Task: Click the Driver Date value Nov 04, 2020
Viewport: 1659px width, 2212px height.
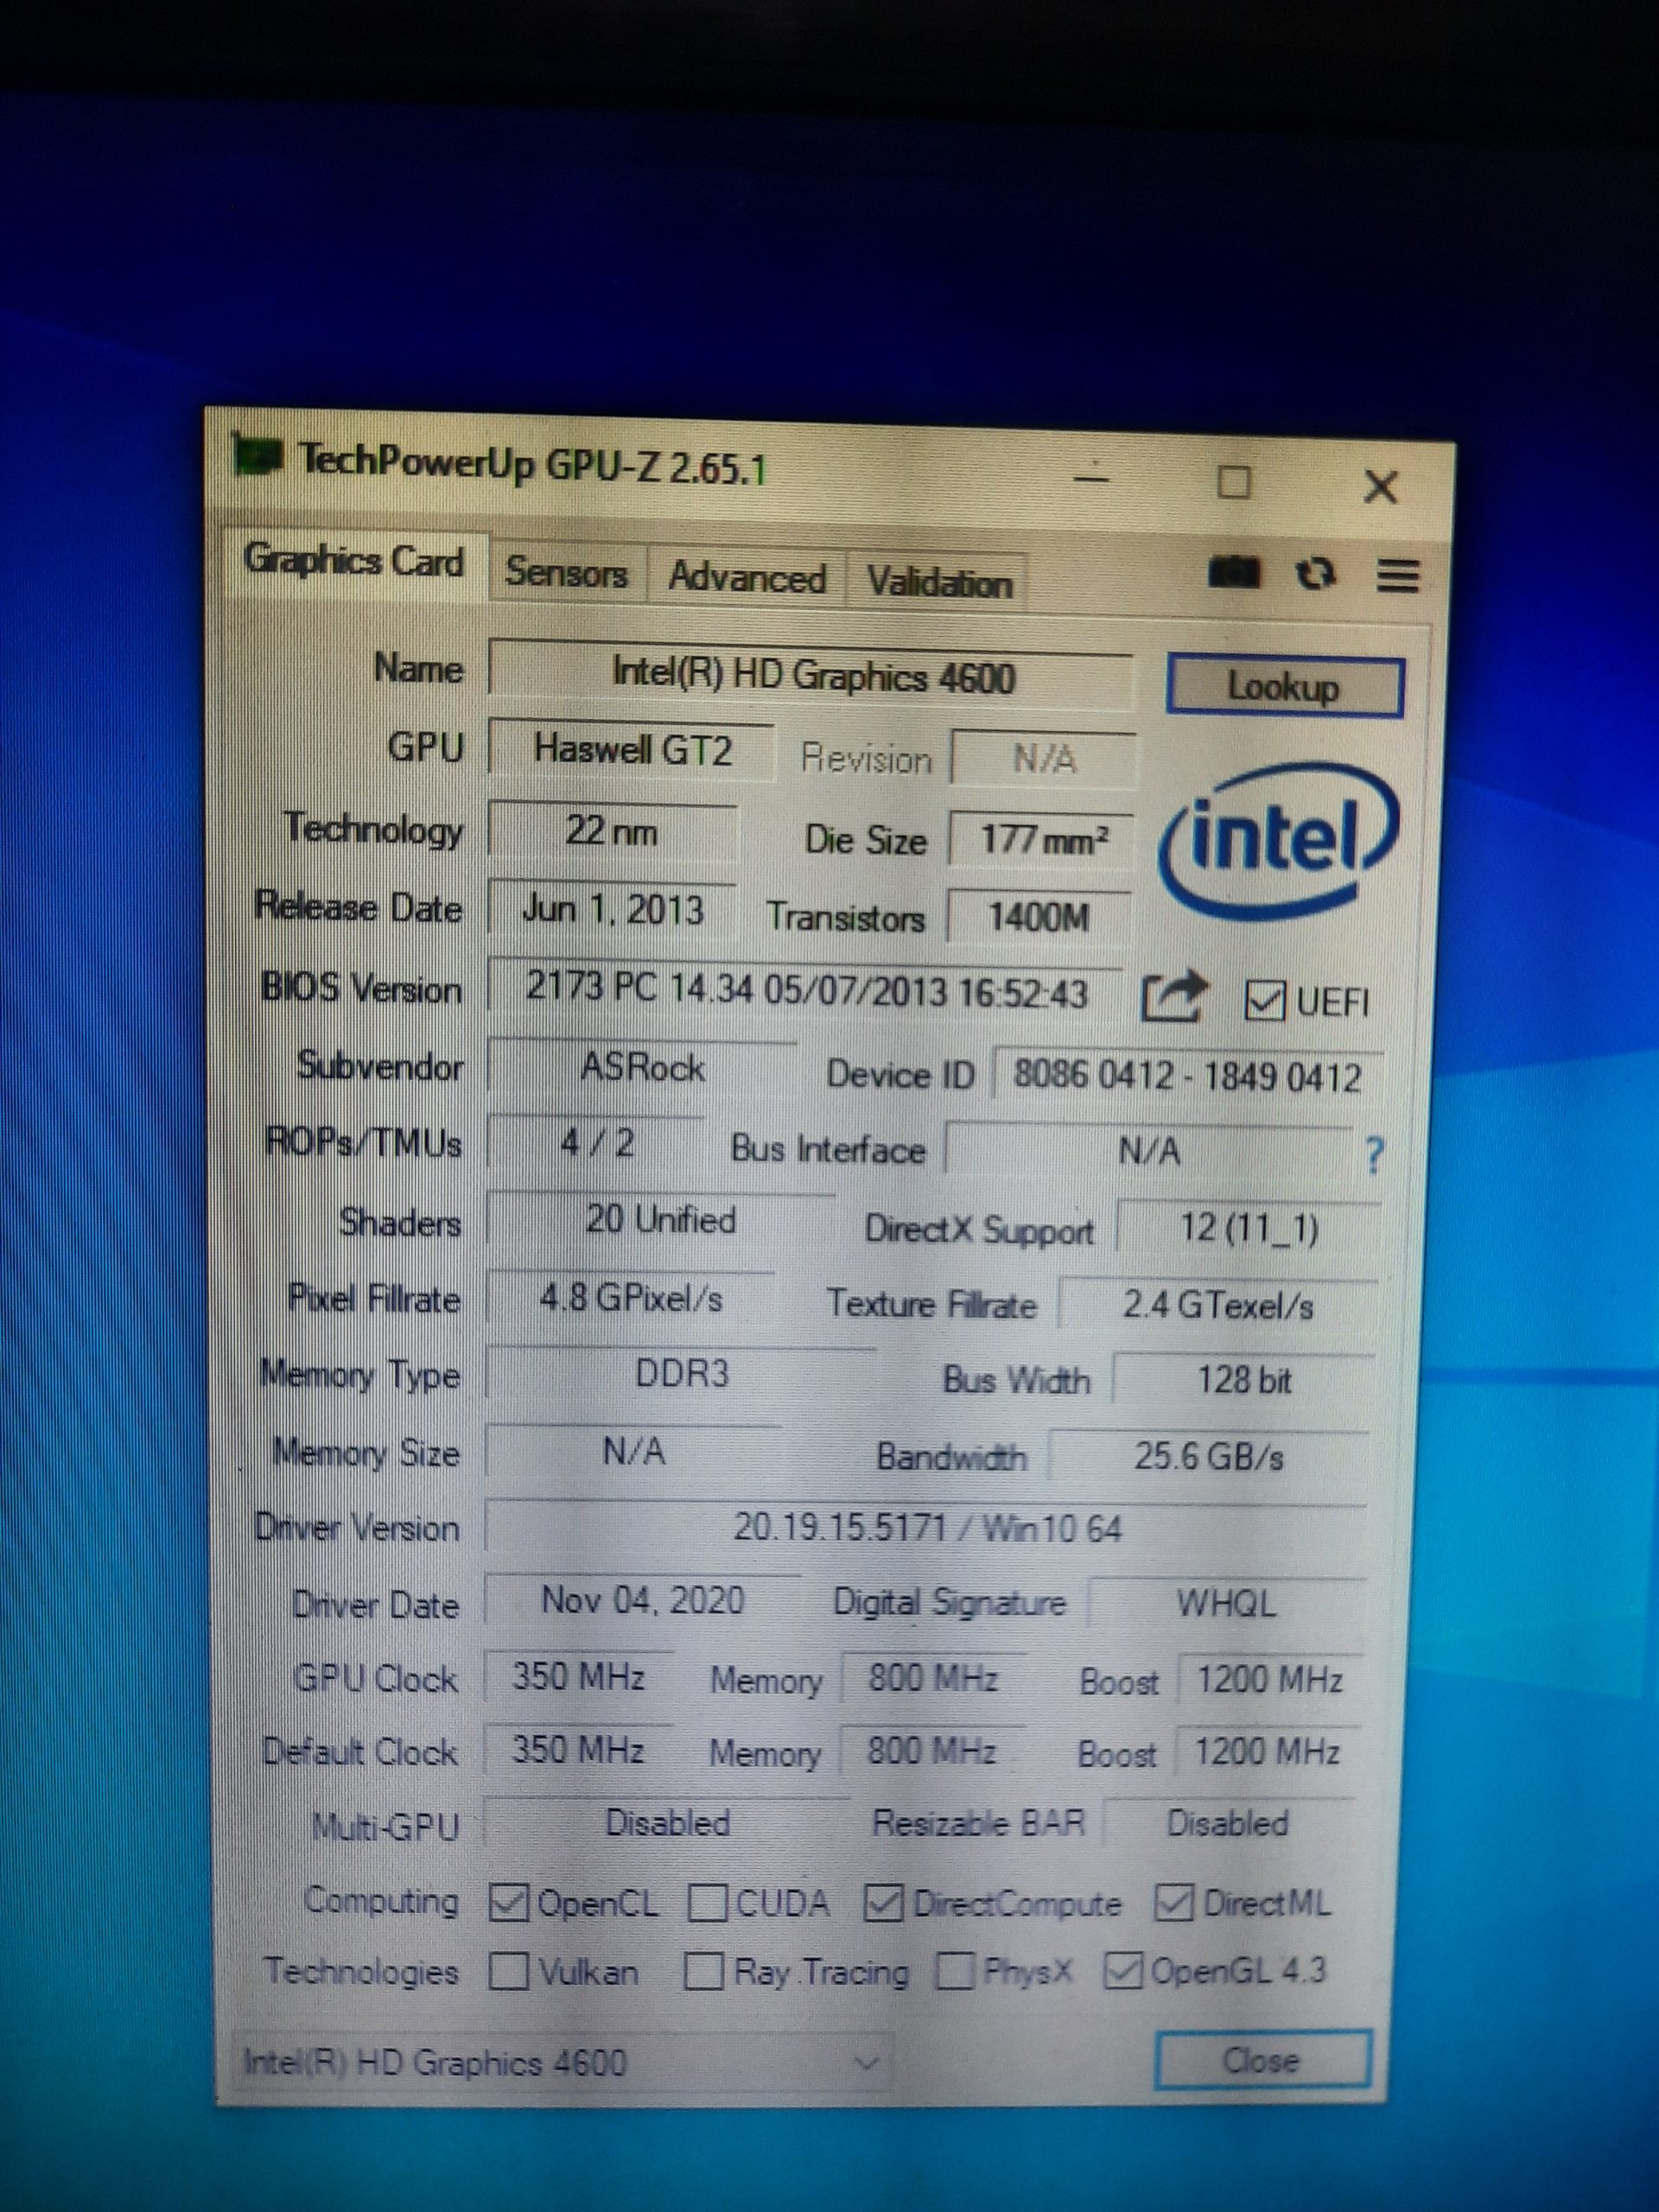Action: [642, 1600]
